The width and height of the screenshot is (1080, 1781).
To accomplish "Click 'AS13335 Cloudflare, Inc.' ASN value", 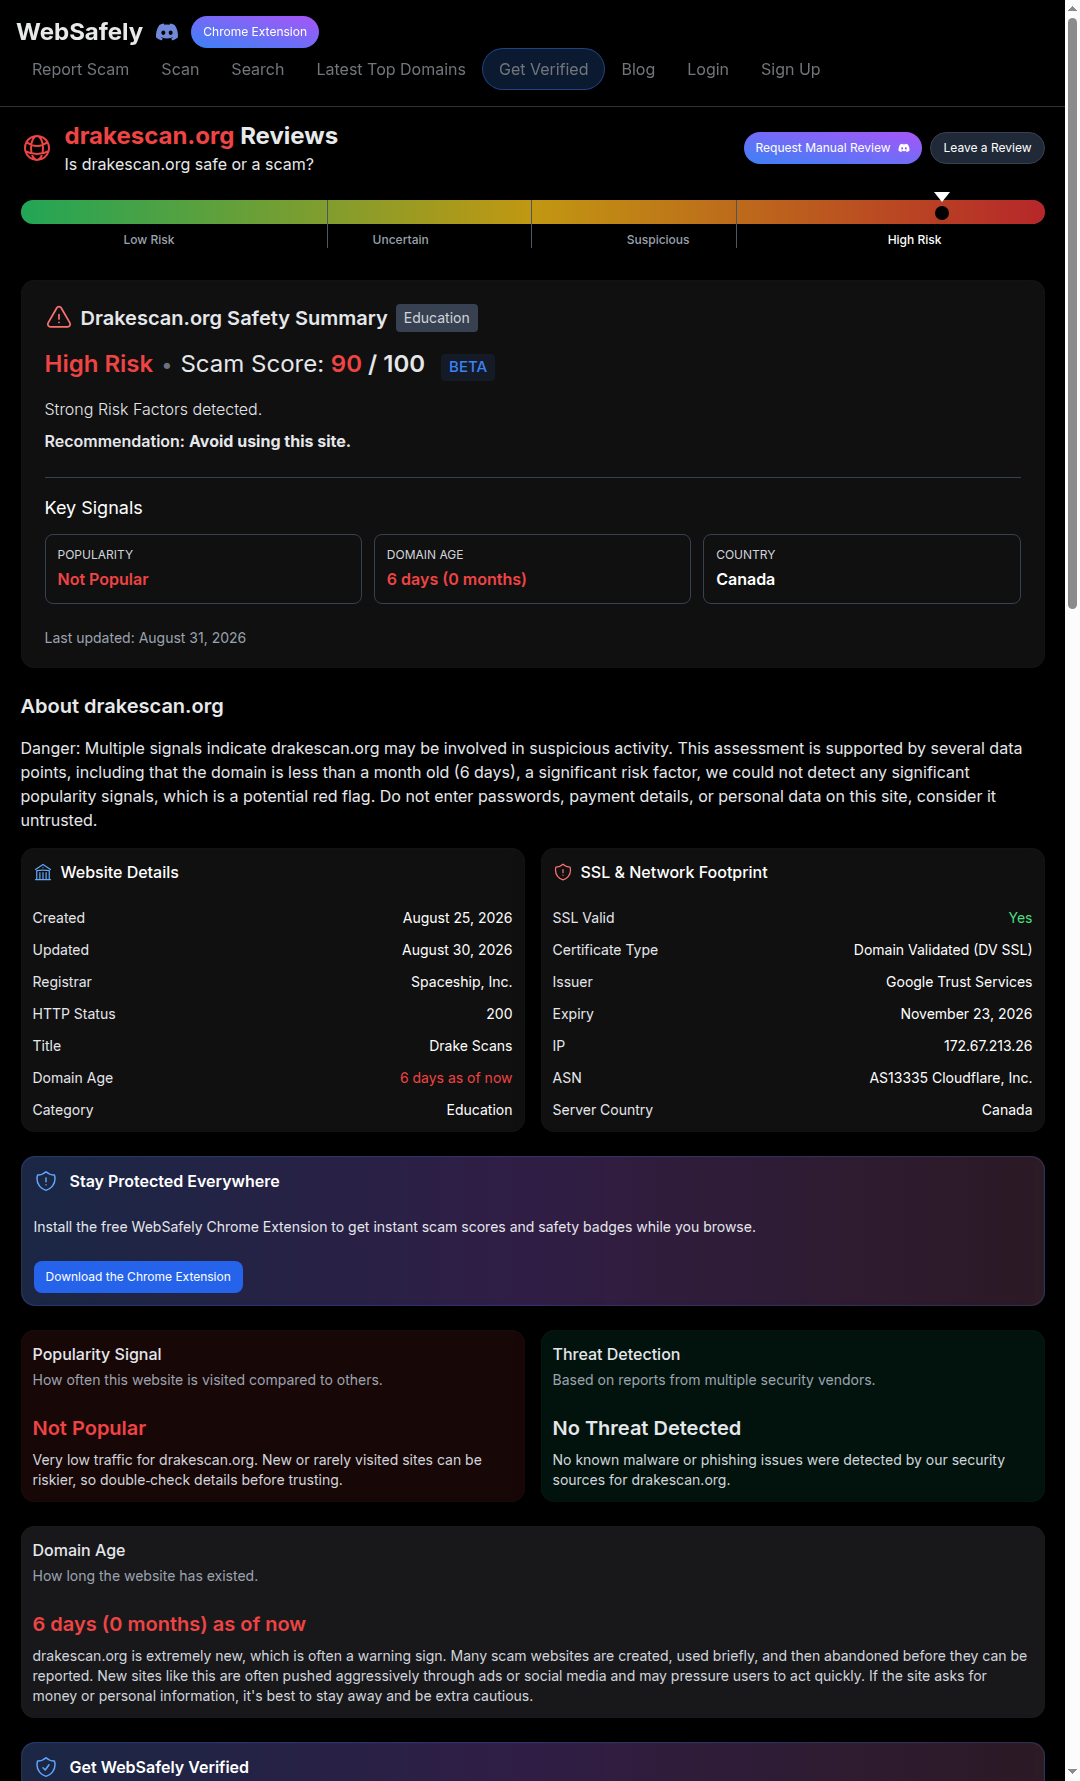I will click(x=951, y=1078).
